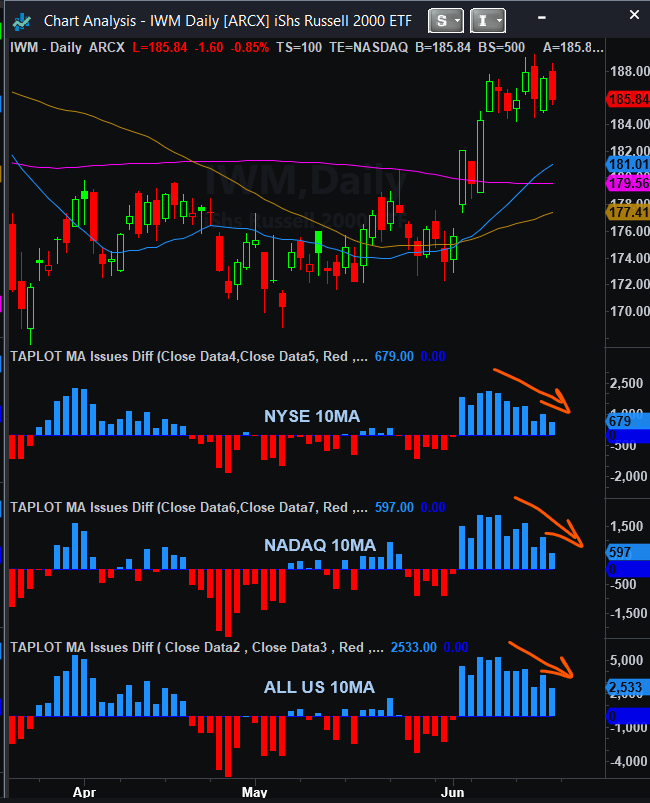
Task: Click the TS=100 status text
Action: pyautogui.click(x=299, y=48)
